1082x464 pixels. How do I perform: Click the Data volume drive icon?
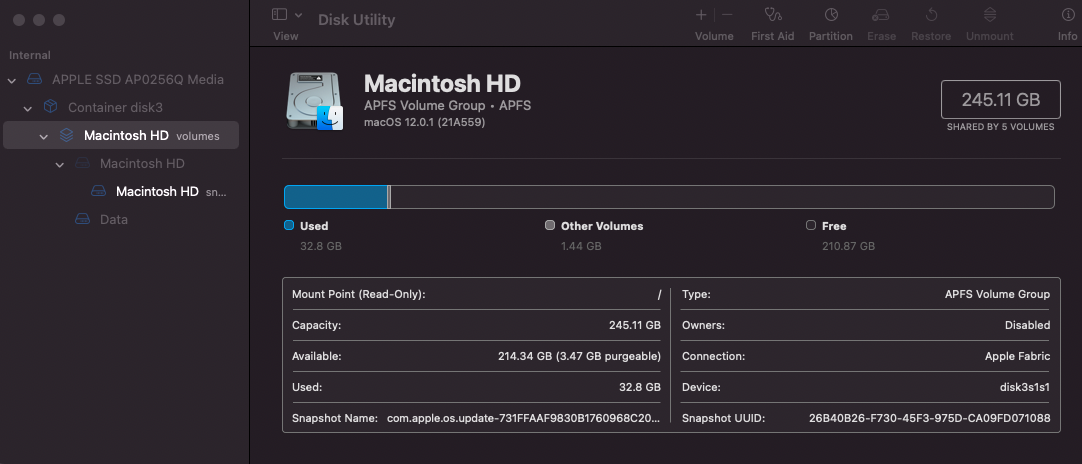tap(82, 219)
